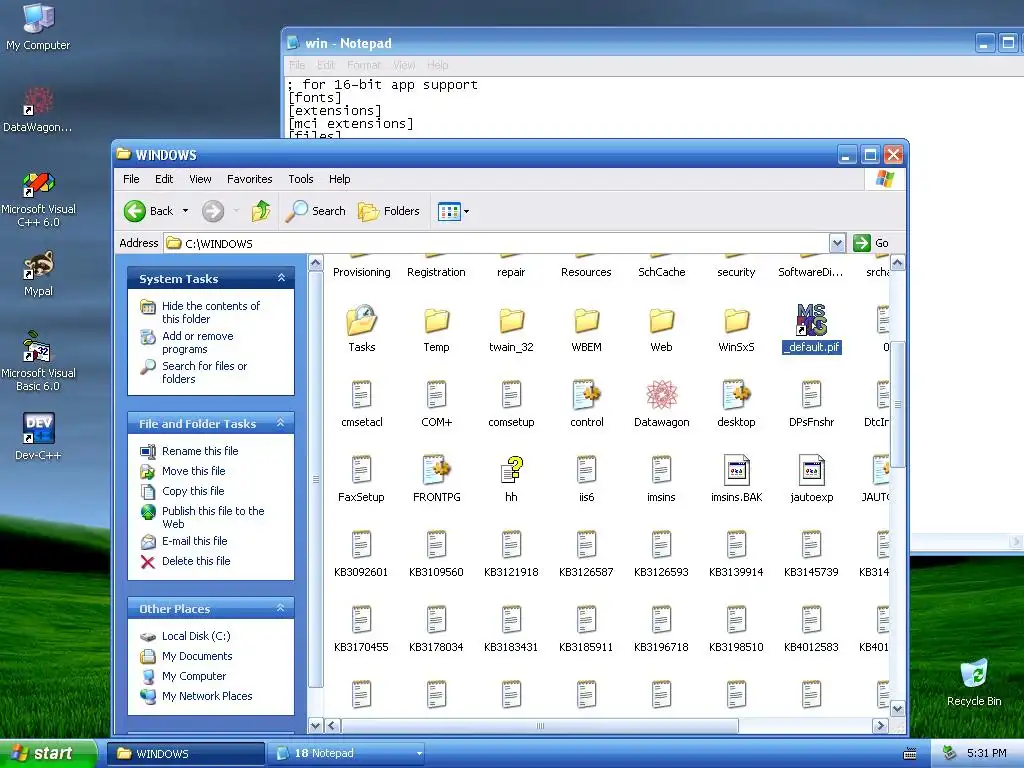Click the text area in win - Notepad
Screen dimensions: 1024x768
[653, 106]
